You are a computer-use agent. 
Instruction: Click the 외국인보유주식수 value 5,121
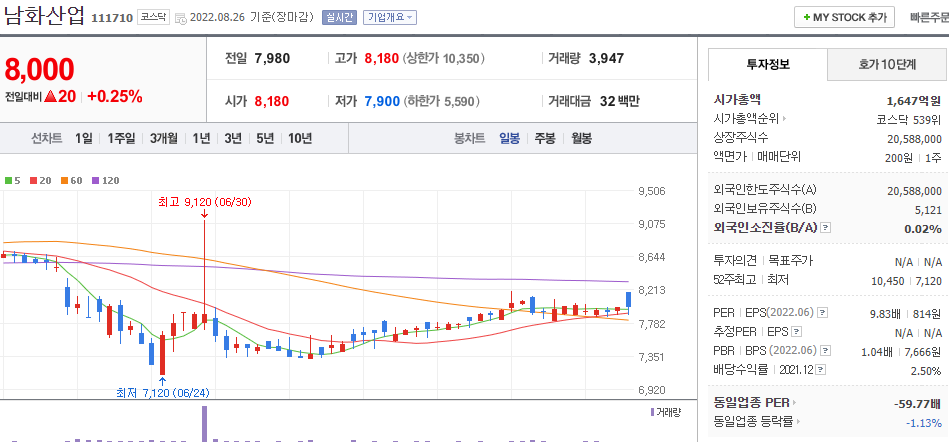pos(929,209)
